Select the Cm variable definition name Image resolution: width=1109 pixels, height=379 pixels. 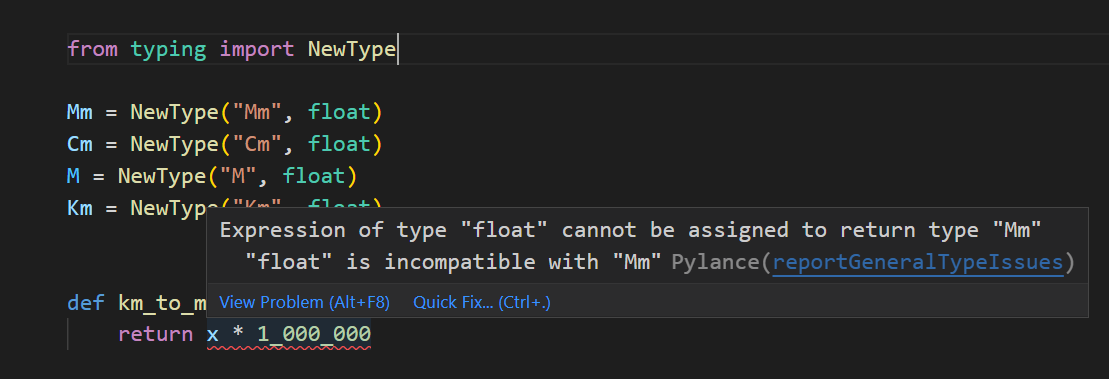tap(80, 144)
